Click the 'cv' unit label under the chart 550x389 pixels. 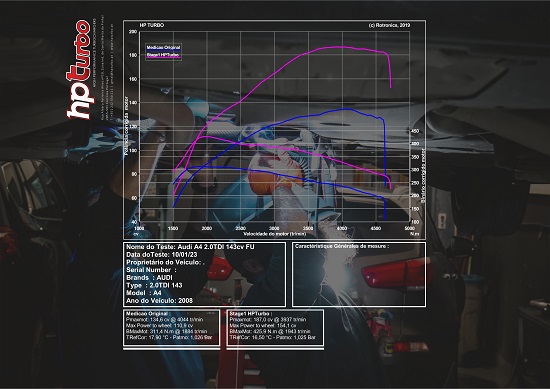pos(136,234)
